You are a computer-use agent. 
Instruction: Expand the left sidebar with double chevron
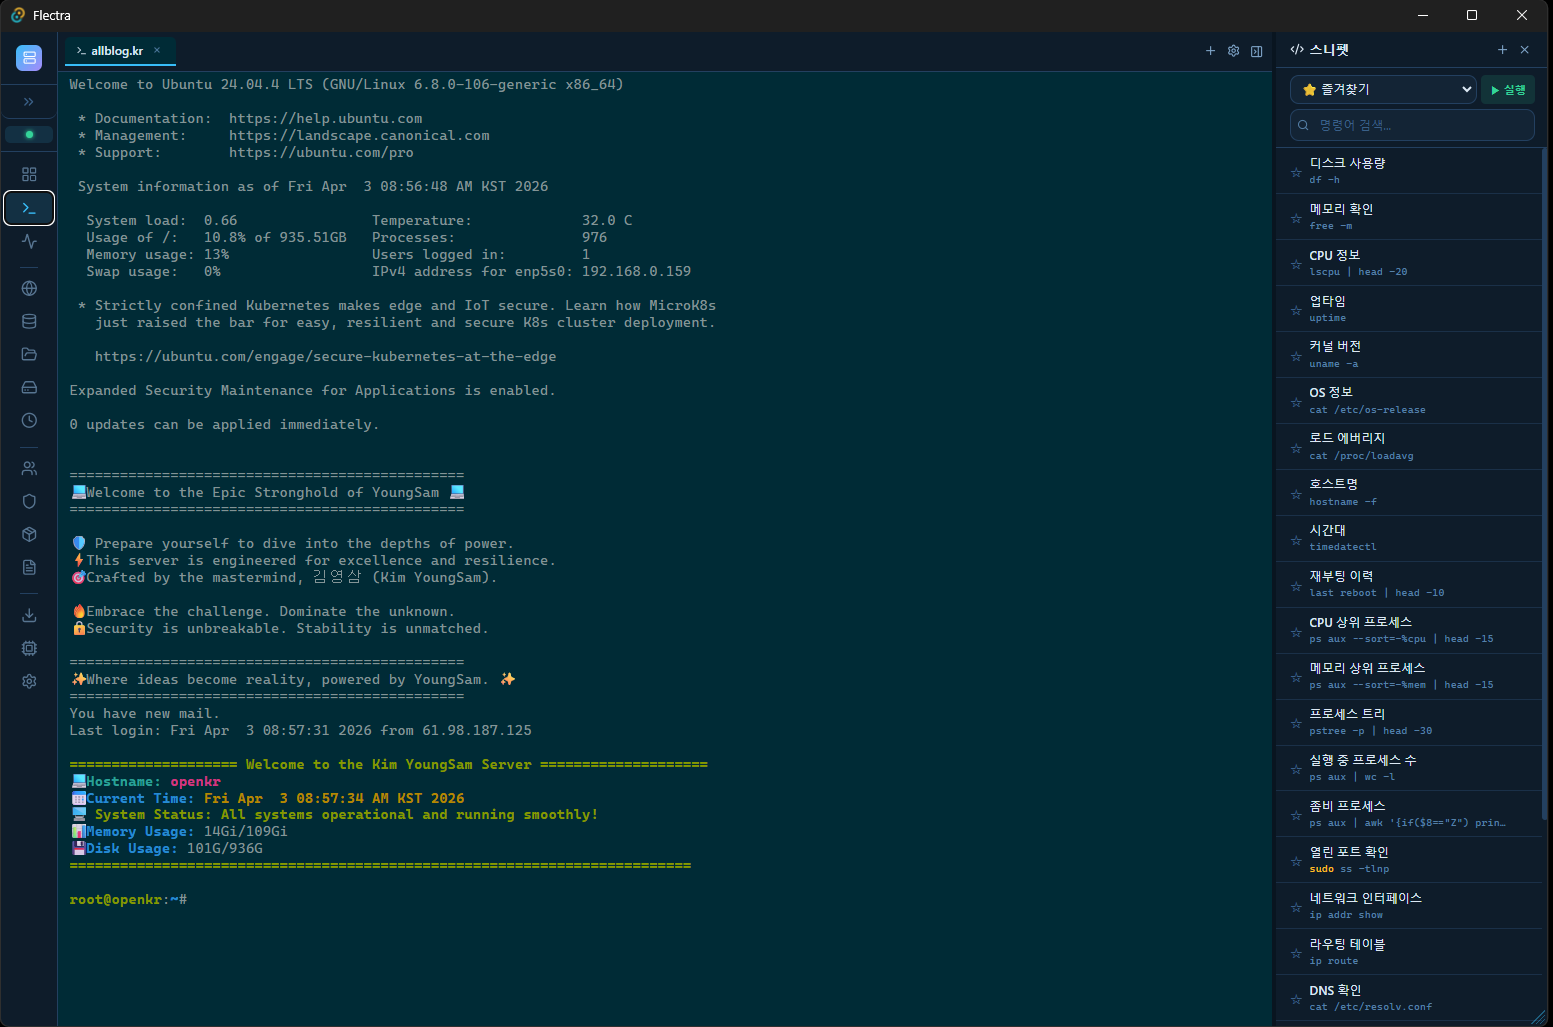click(29, 101)
